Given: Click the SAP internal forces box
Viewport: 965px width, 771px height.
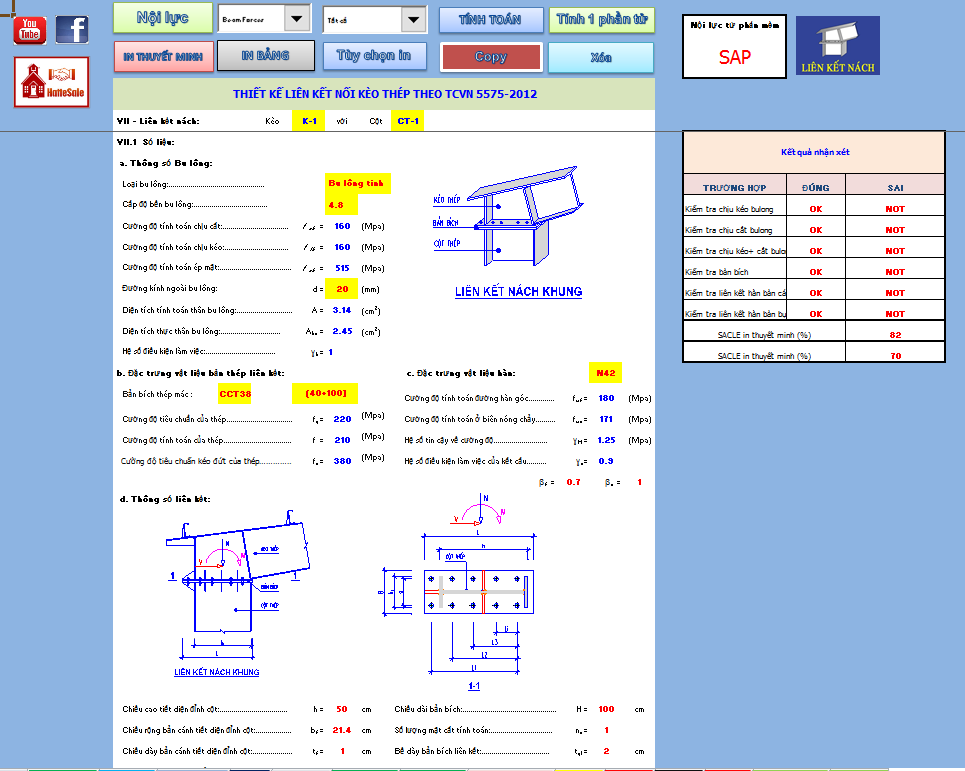Looking at the screenshot, I should (x=734, y=47).
